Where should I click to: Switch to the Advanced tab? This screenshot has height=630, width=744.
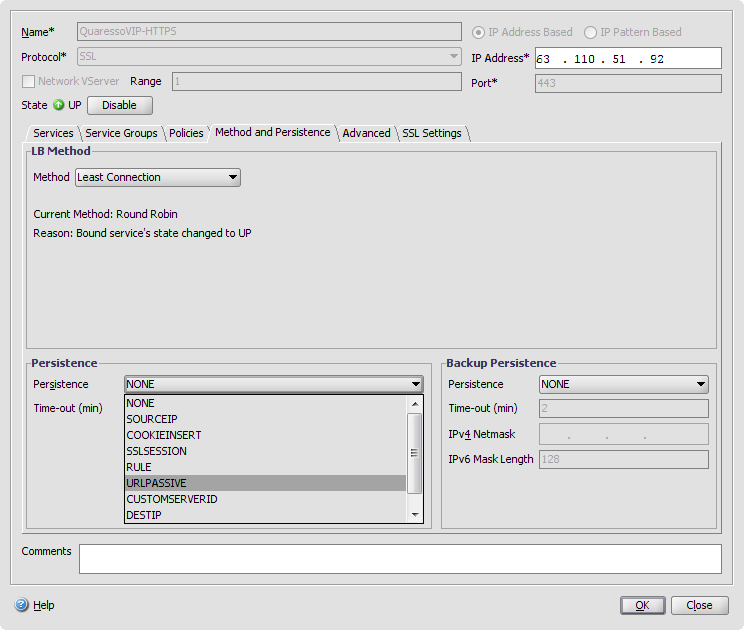(x=366, y=133)
